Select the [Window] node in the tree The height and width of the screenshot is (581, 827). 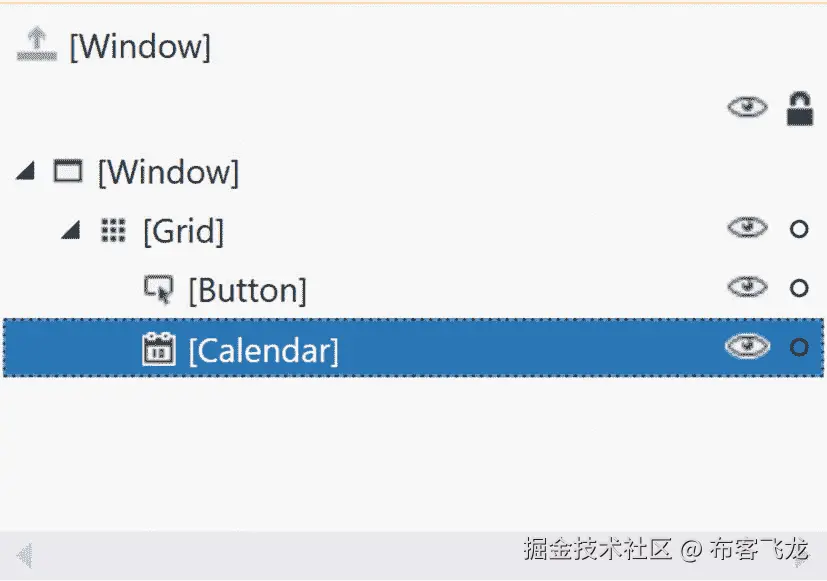tap(168, 172)
